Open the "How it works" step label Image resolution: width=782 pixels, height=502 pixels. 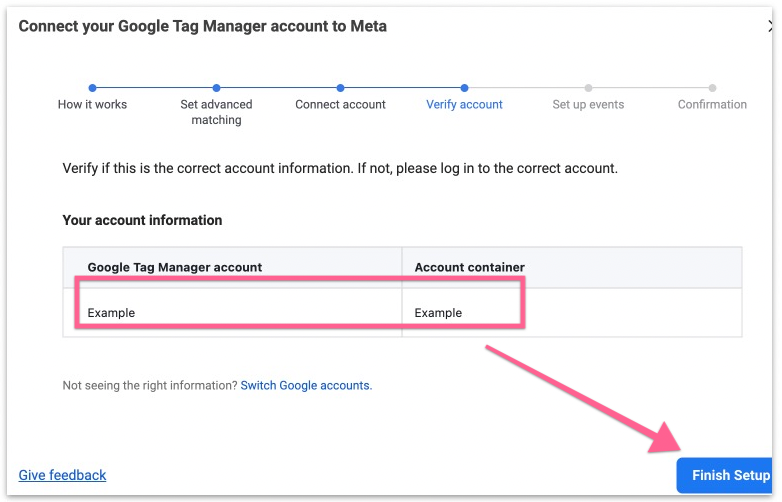92,104
